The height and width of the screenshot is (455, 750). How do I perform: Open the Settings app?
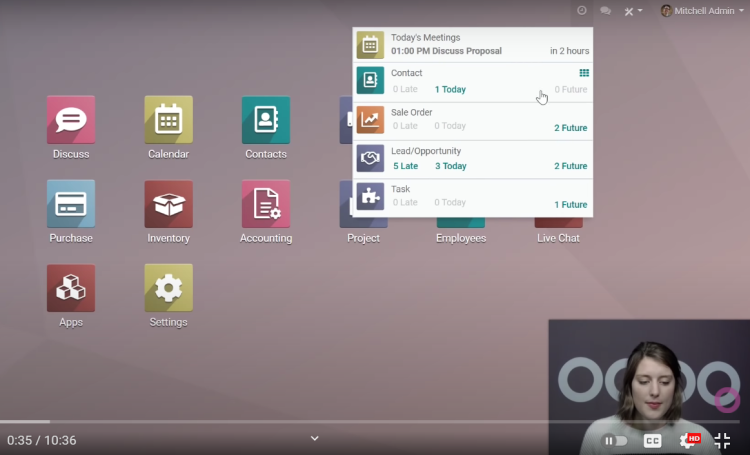[168, 288]
